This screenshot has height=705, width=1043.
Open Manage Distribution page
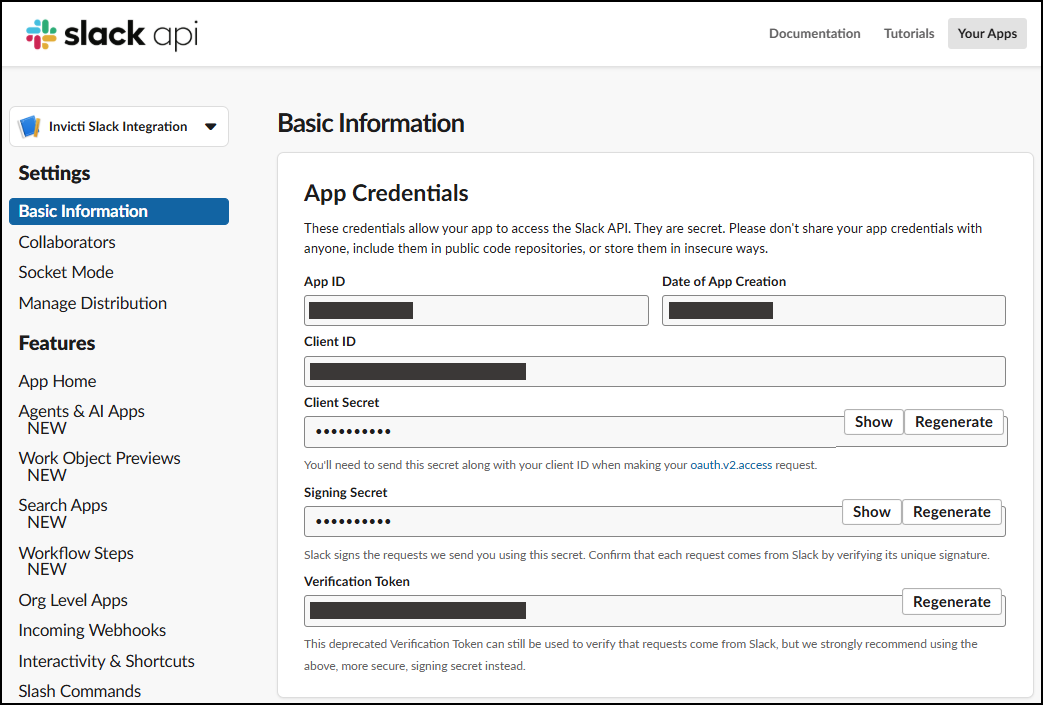[92, 303]
